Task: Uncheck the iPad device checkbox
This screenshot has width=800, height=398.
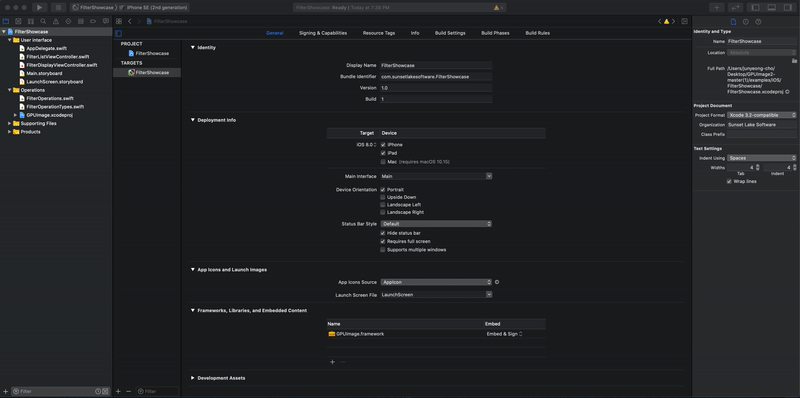Action: [x=383, y=153]
